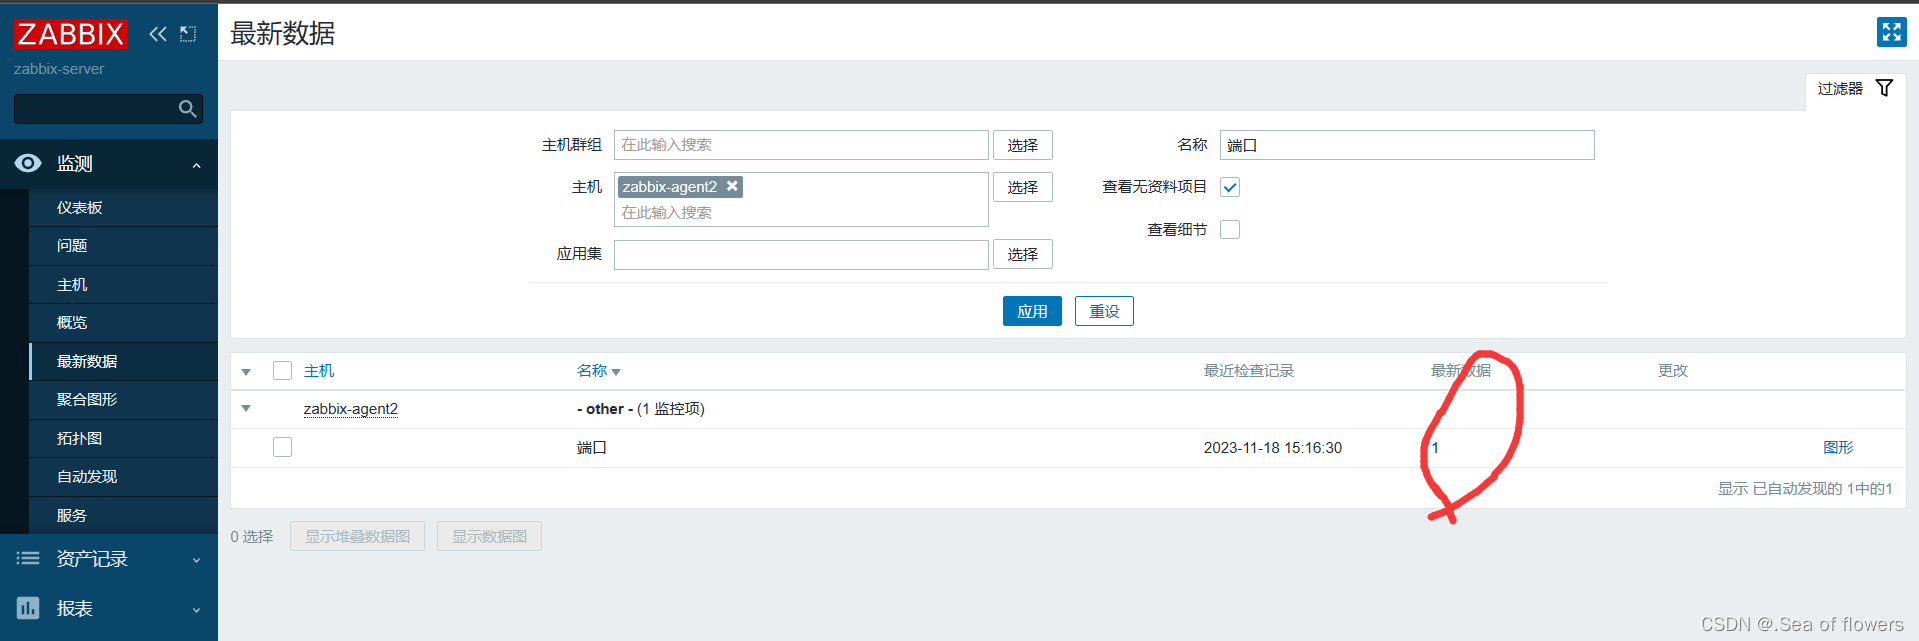Sort by 主机 column header
Image resolution: width=1919 pixels, height=641 pixels.
pyautogui.click(x=319, y=371)
